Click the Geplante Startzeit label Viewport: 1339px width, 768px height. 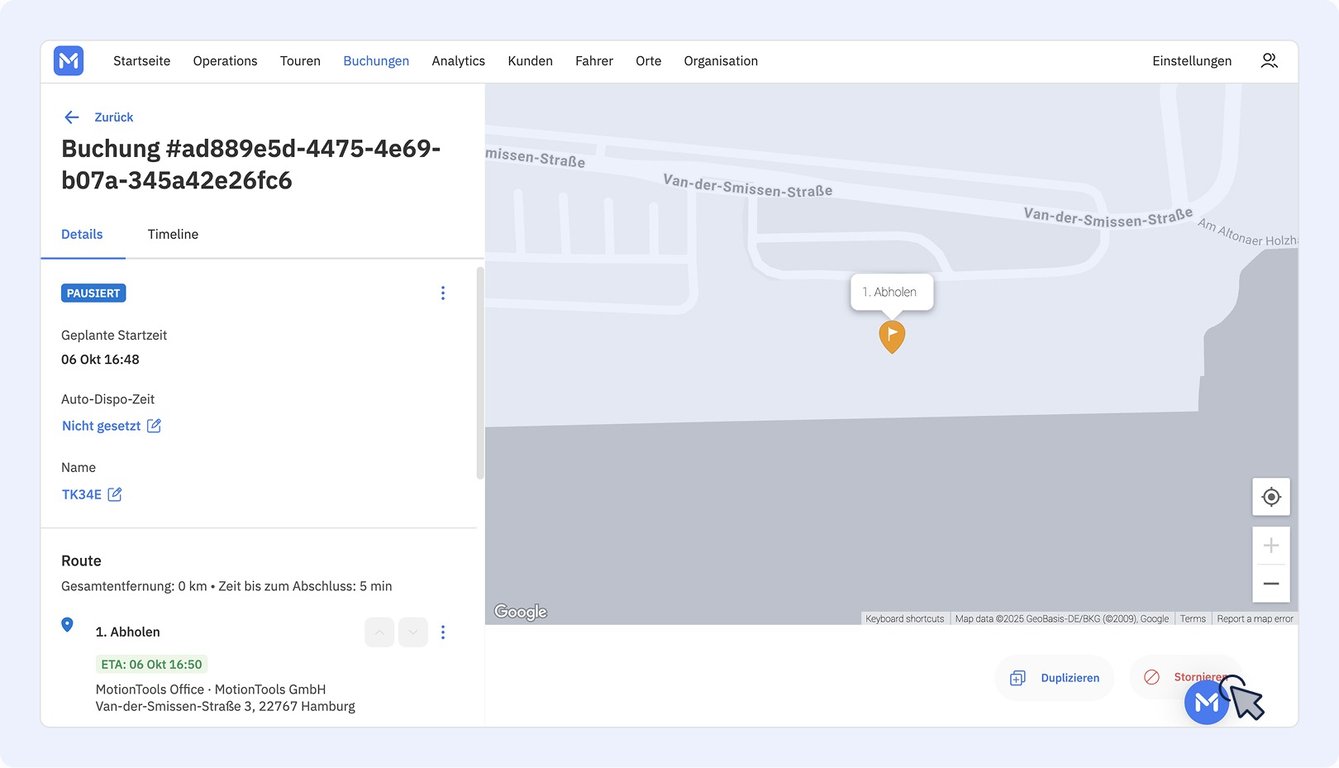(114, 335)
